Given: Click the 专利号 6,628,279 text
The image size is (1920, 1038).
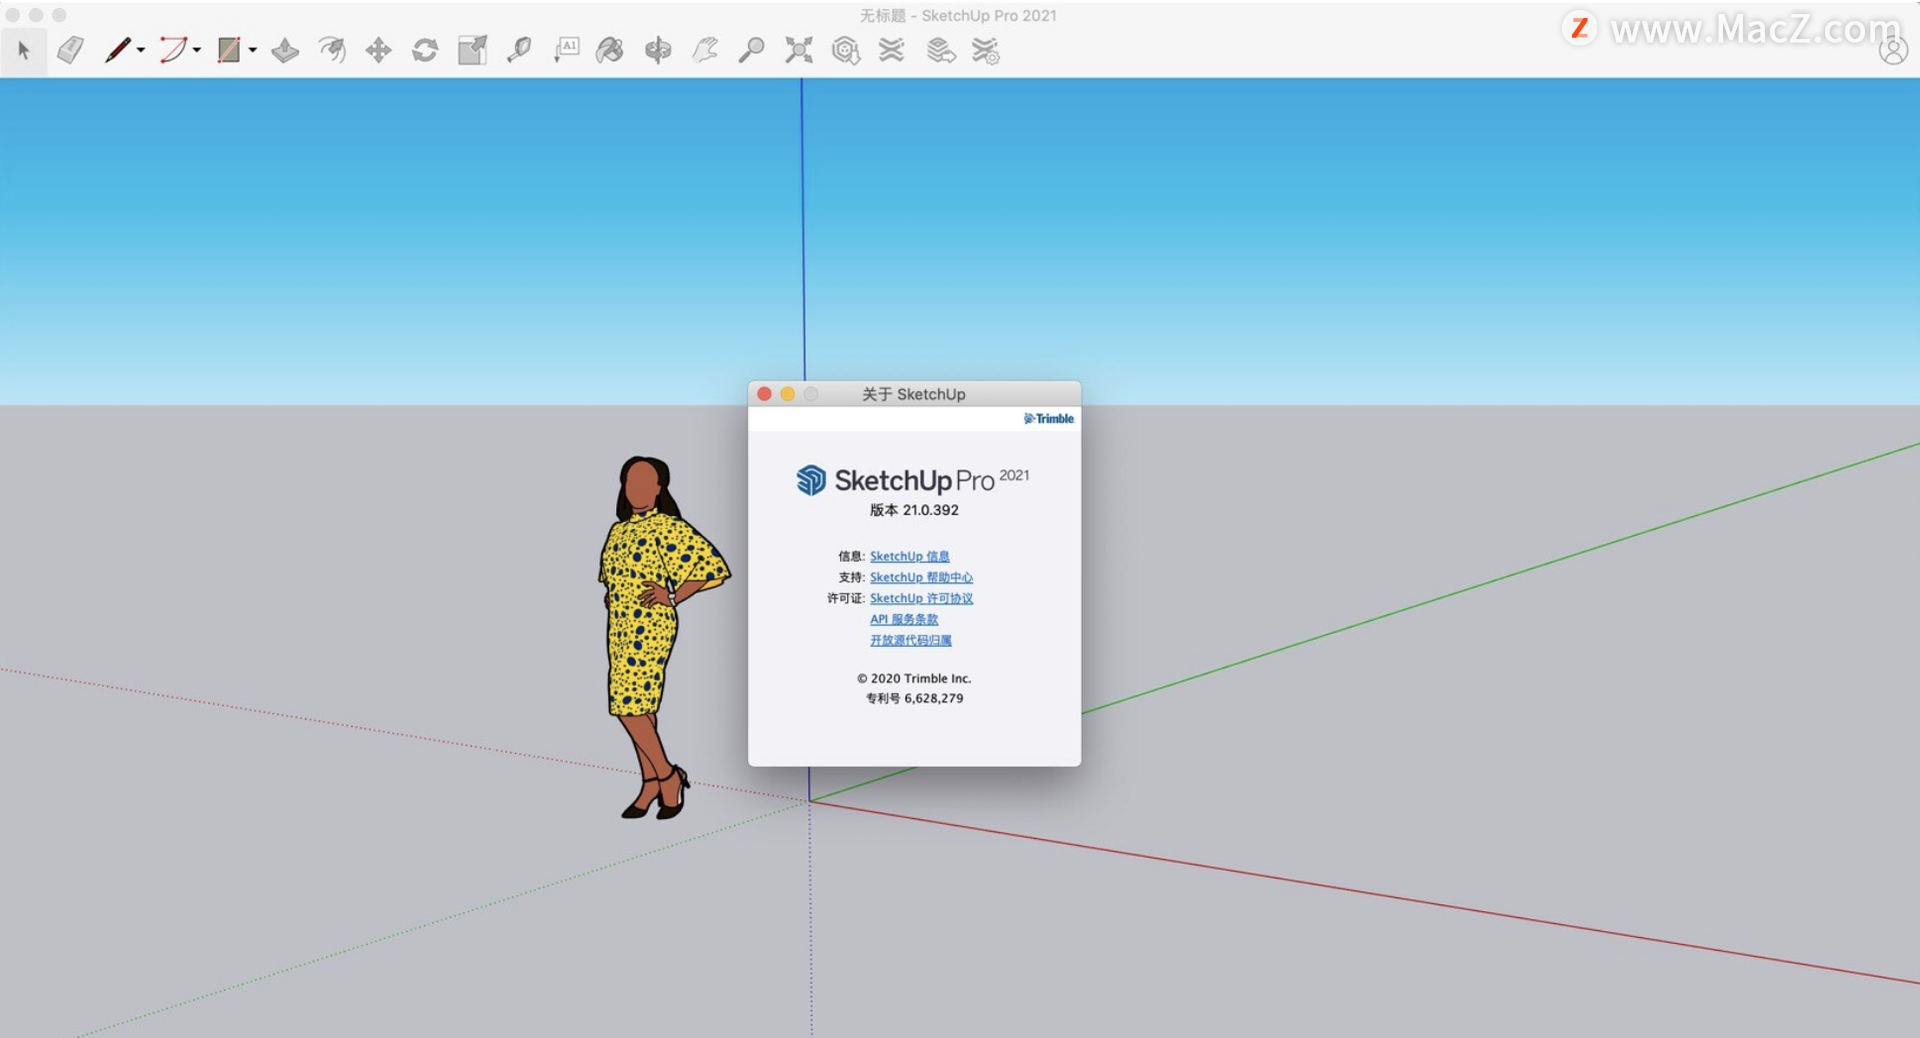Looking at the screenshot, I should pos(914,698).
